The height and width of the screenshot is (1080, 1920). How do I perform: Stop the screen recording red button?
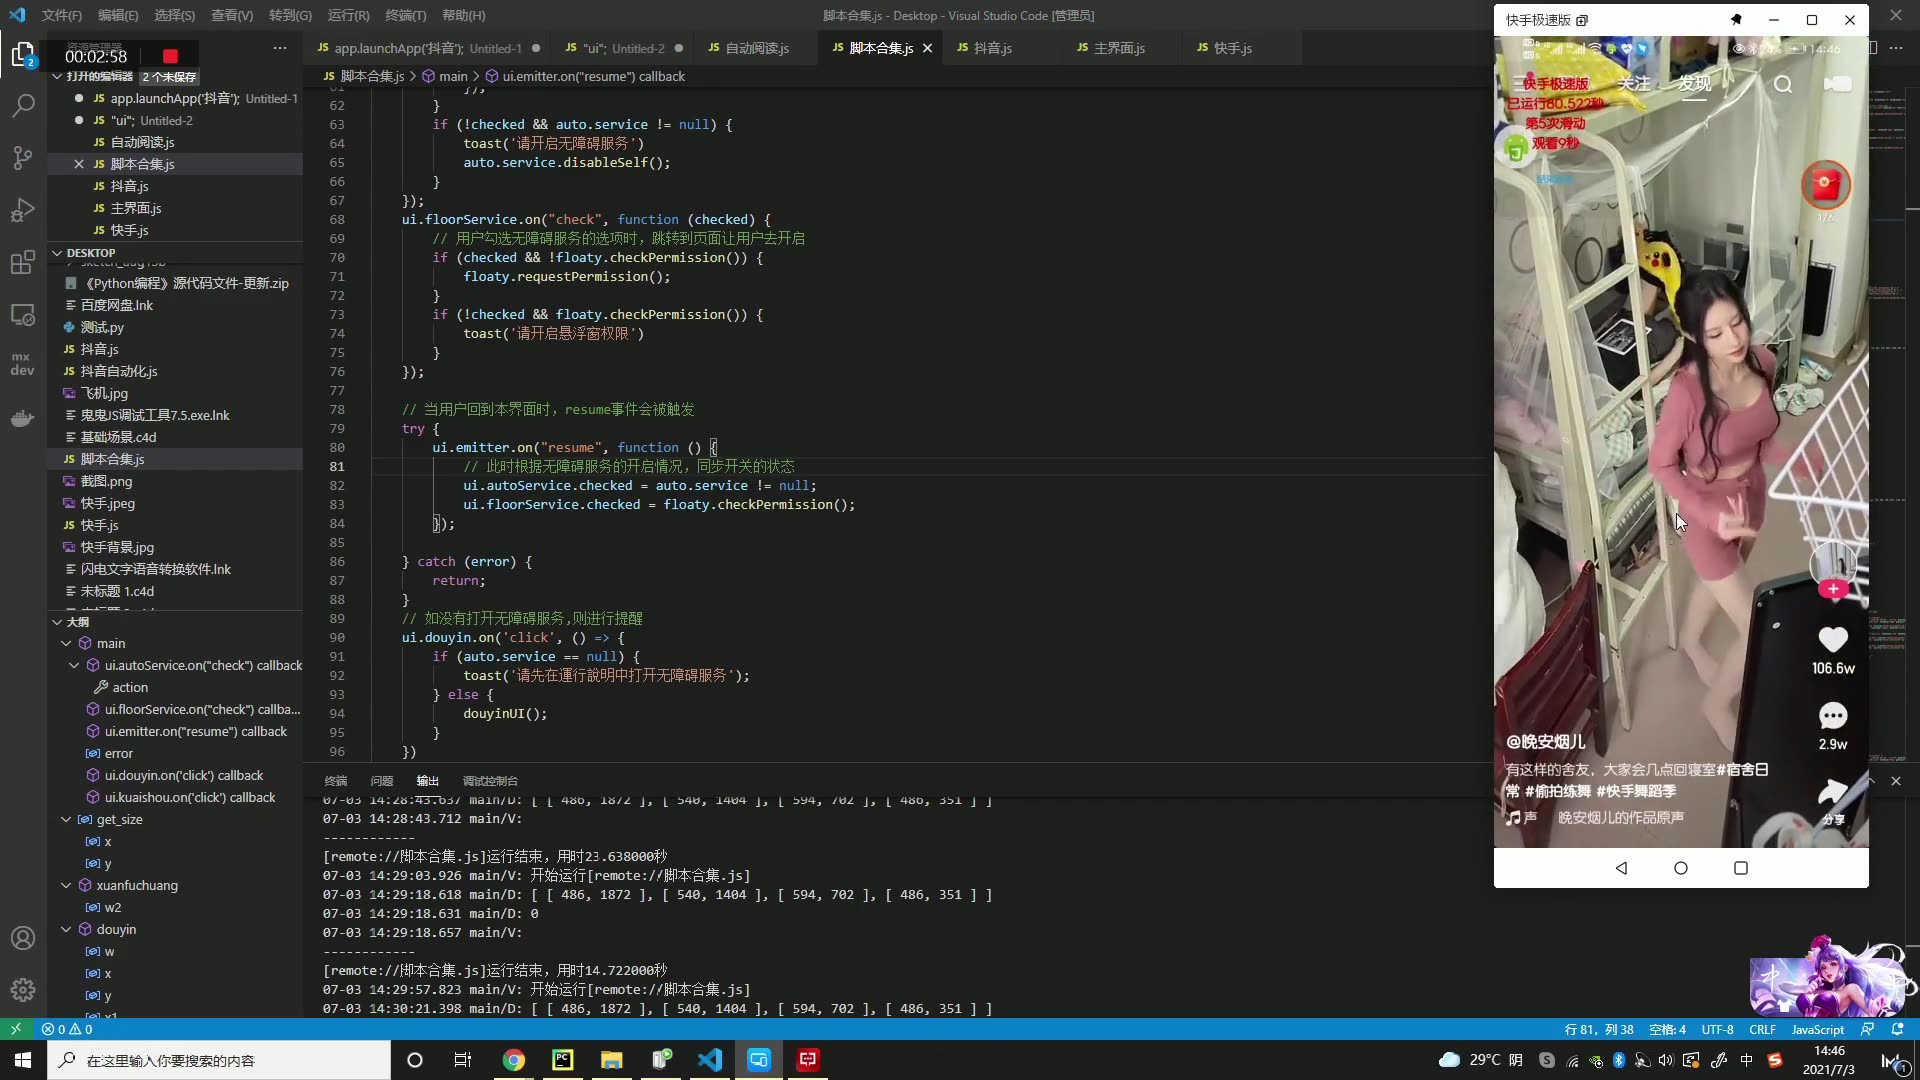pos(170,56)
